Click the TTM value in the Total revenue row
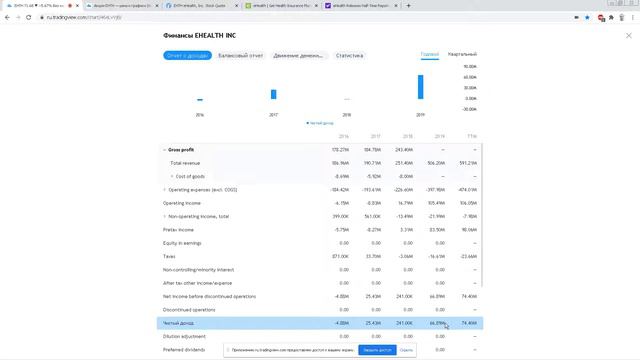The width and height of the screenshot is (640, 360). tap(468, 163)
